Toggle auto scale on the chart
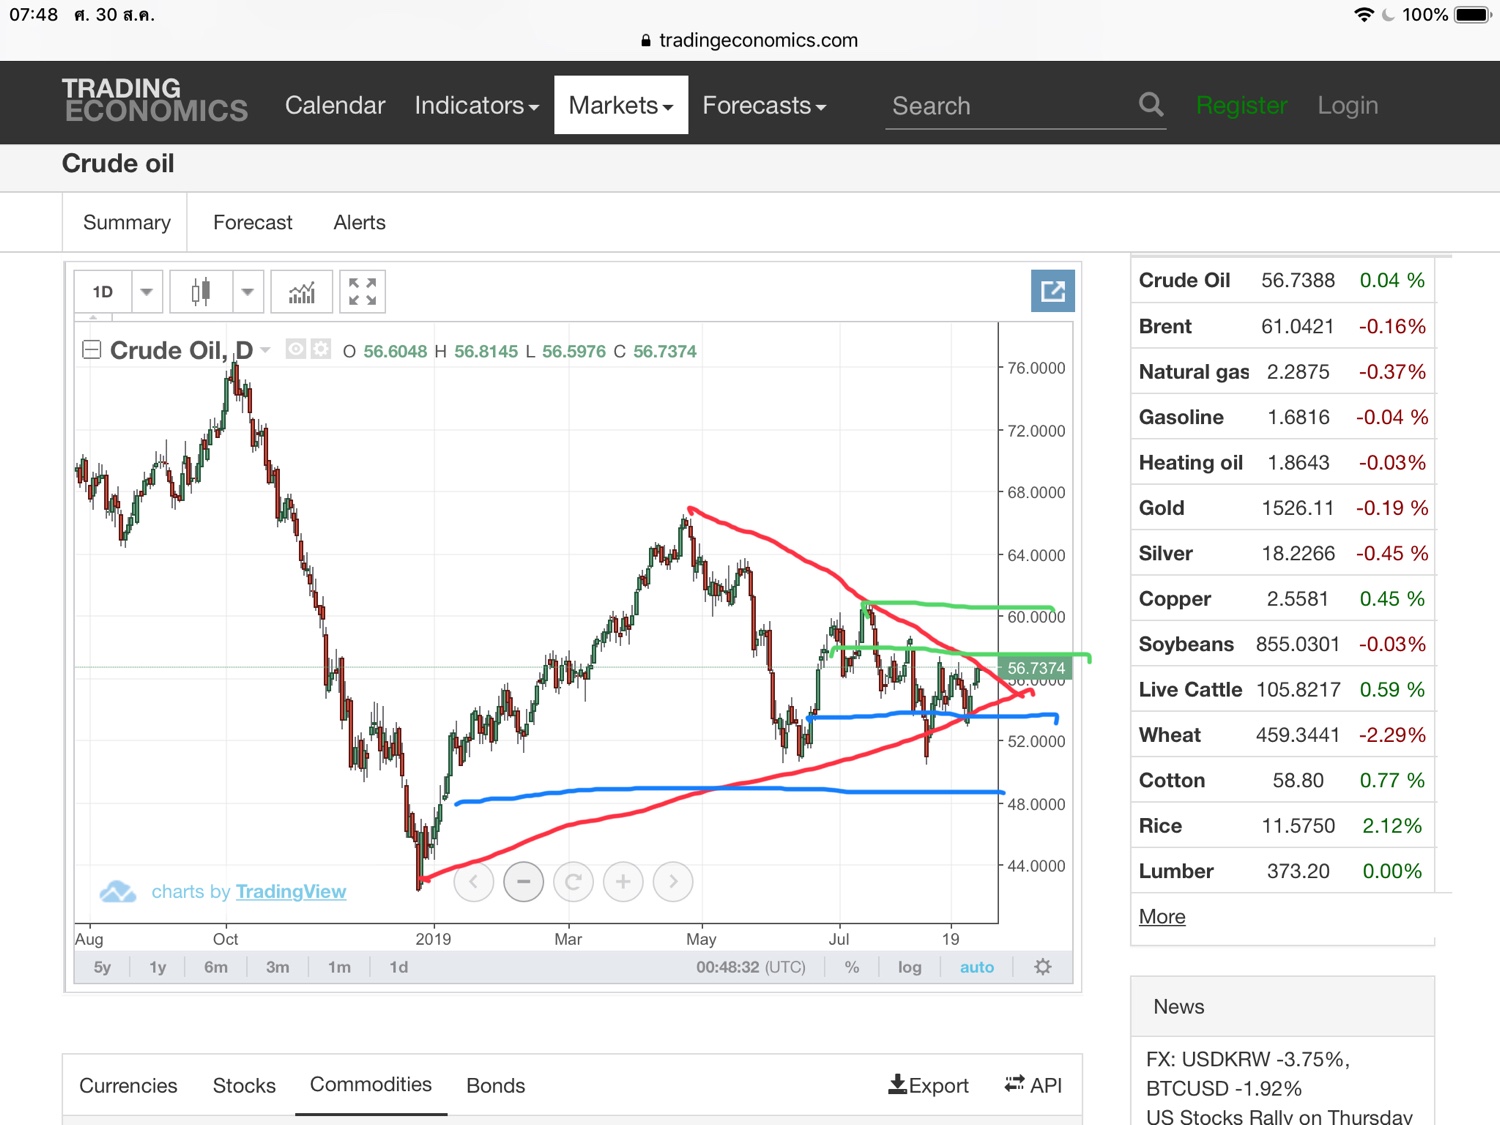This screenshot has height=1125, width=1500. (977, 967)
